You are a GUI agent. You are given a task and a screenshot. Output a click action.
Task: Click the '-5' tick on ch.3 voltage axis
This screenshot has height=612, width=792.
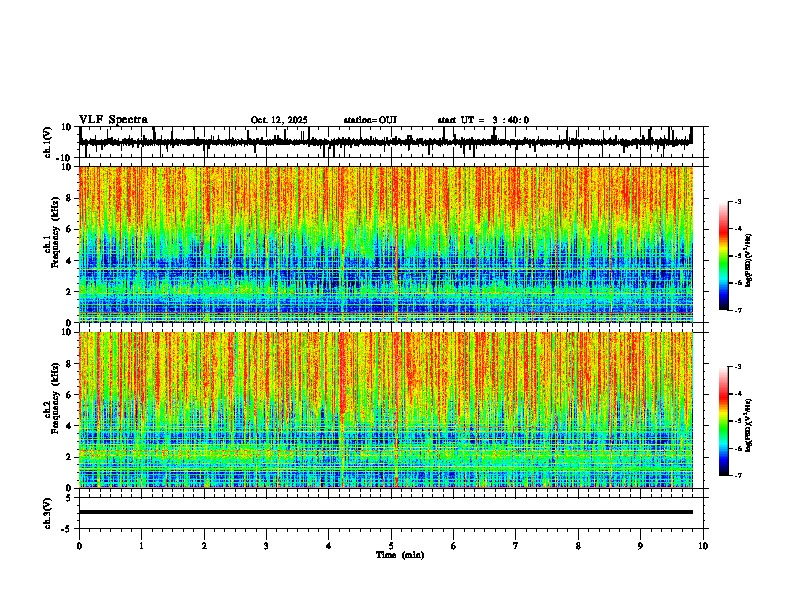pos(68,529)
